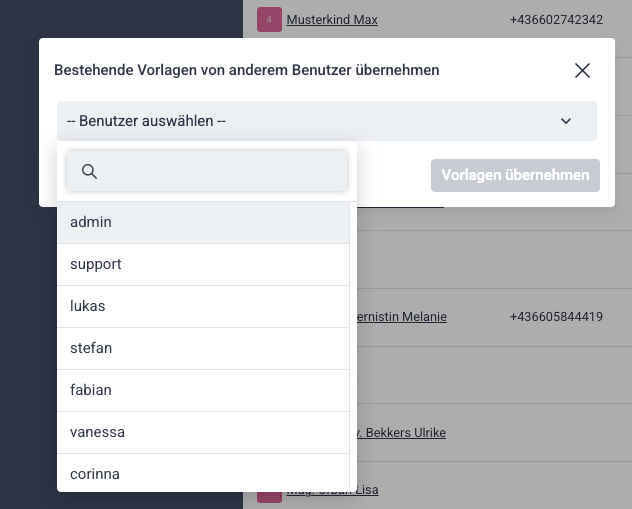Click phone number +436605844419
This screenshot has height=509, width=632.
[556, 317]
